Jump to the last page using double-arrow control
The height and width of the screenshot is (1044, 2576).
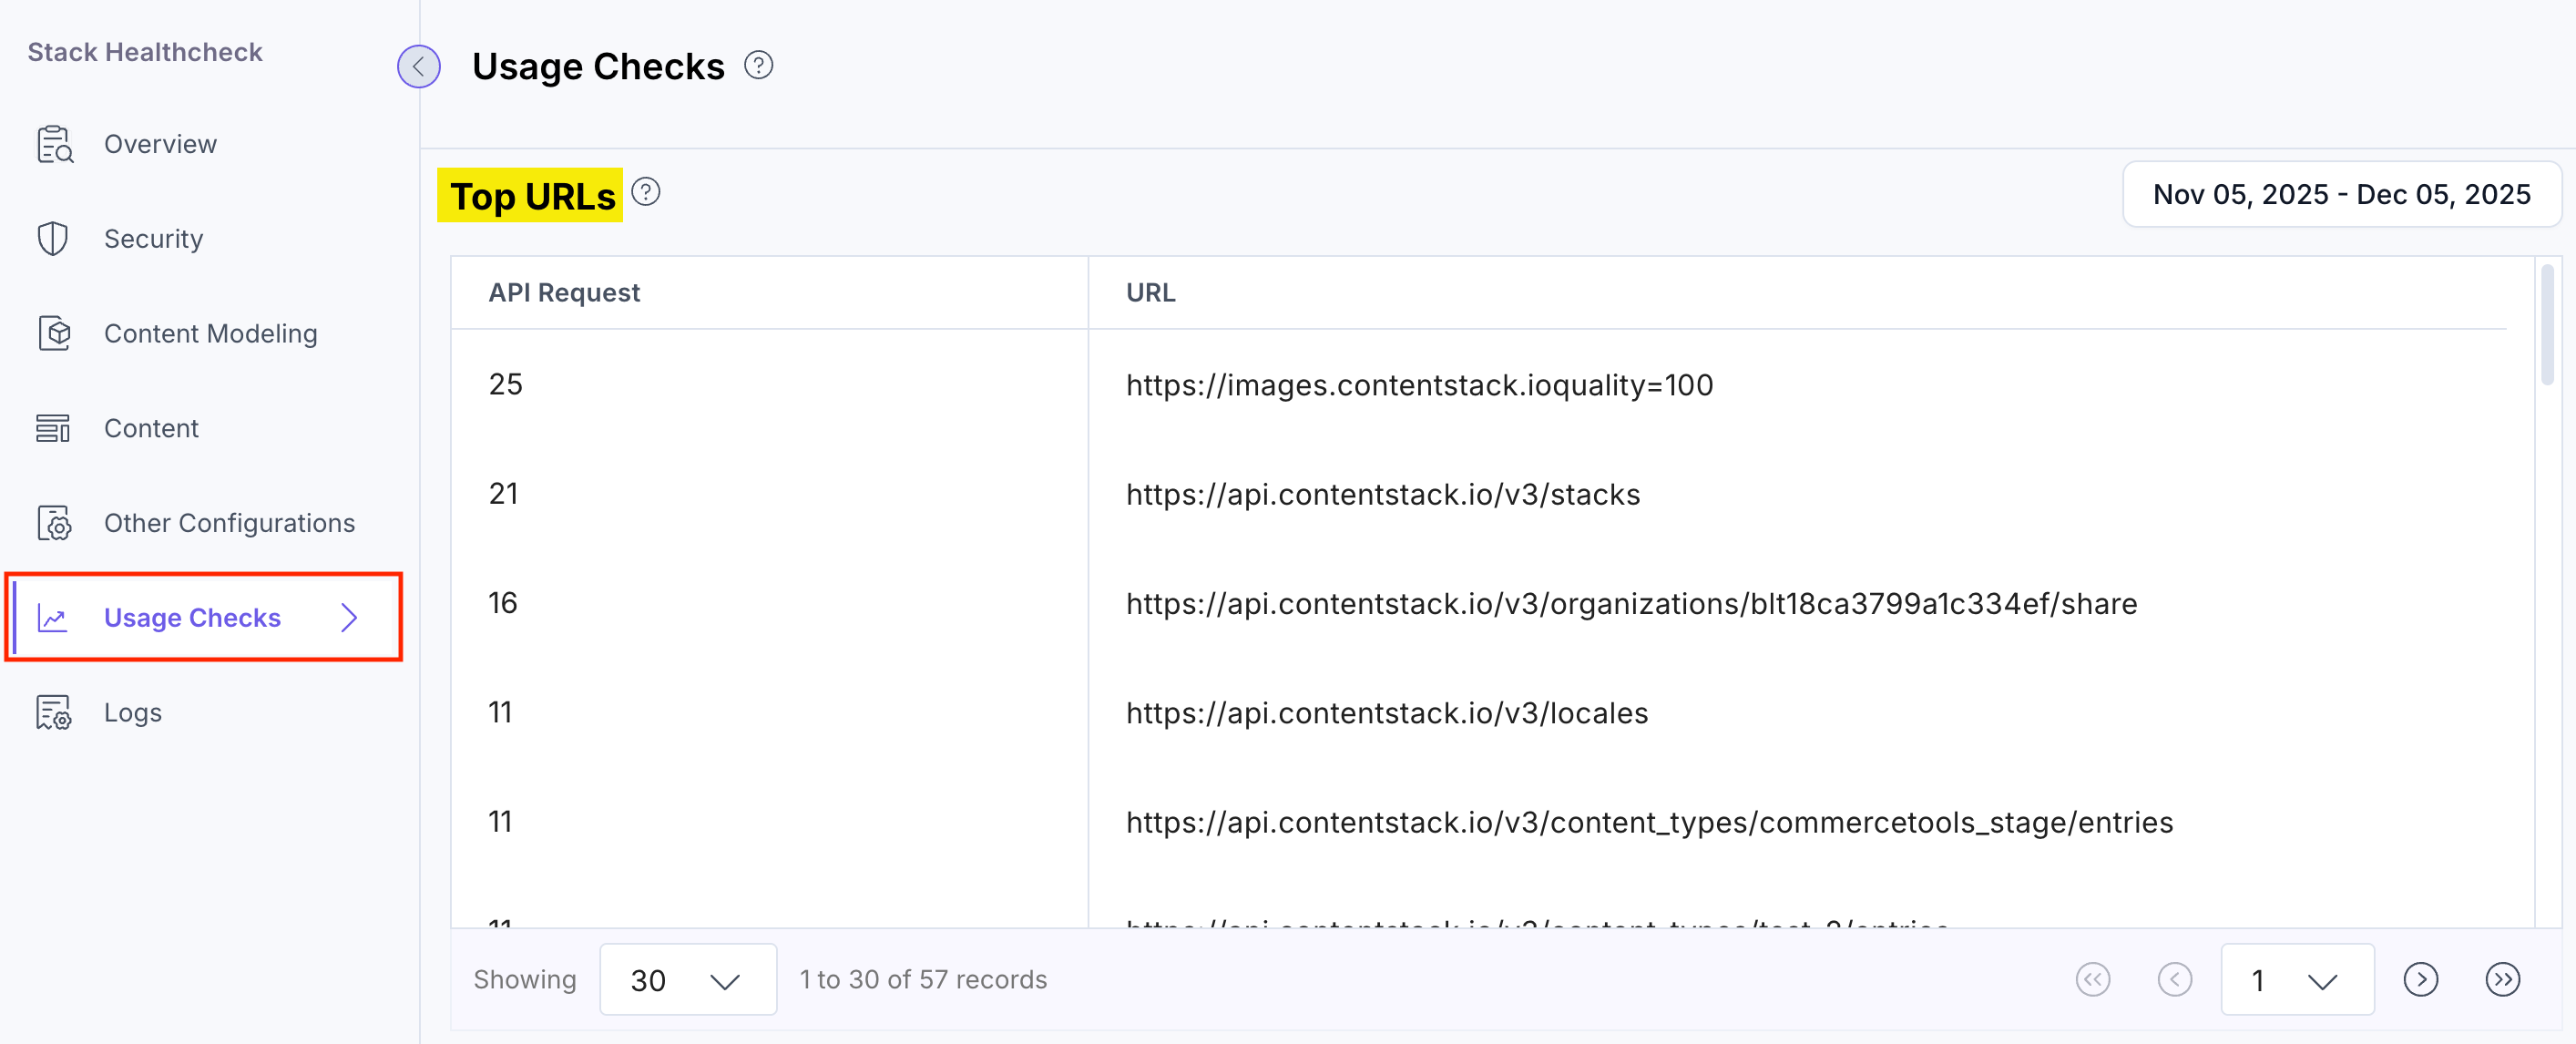[2502, 979]
